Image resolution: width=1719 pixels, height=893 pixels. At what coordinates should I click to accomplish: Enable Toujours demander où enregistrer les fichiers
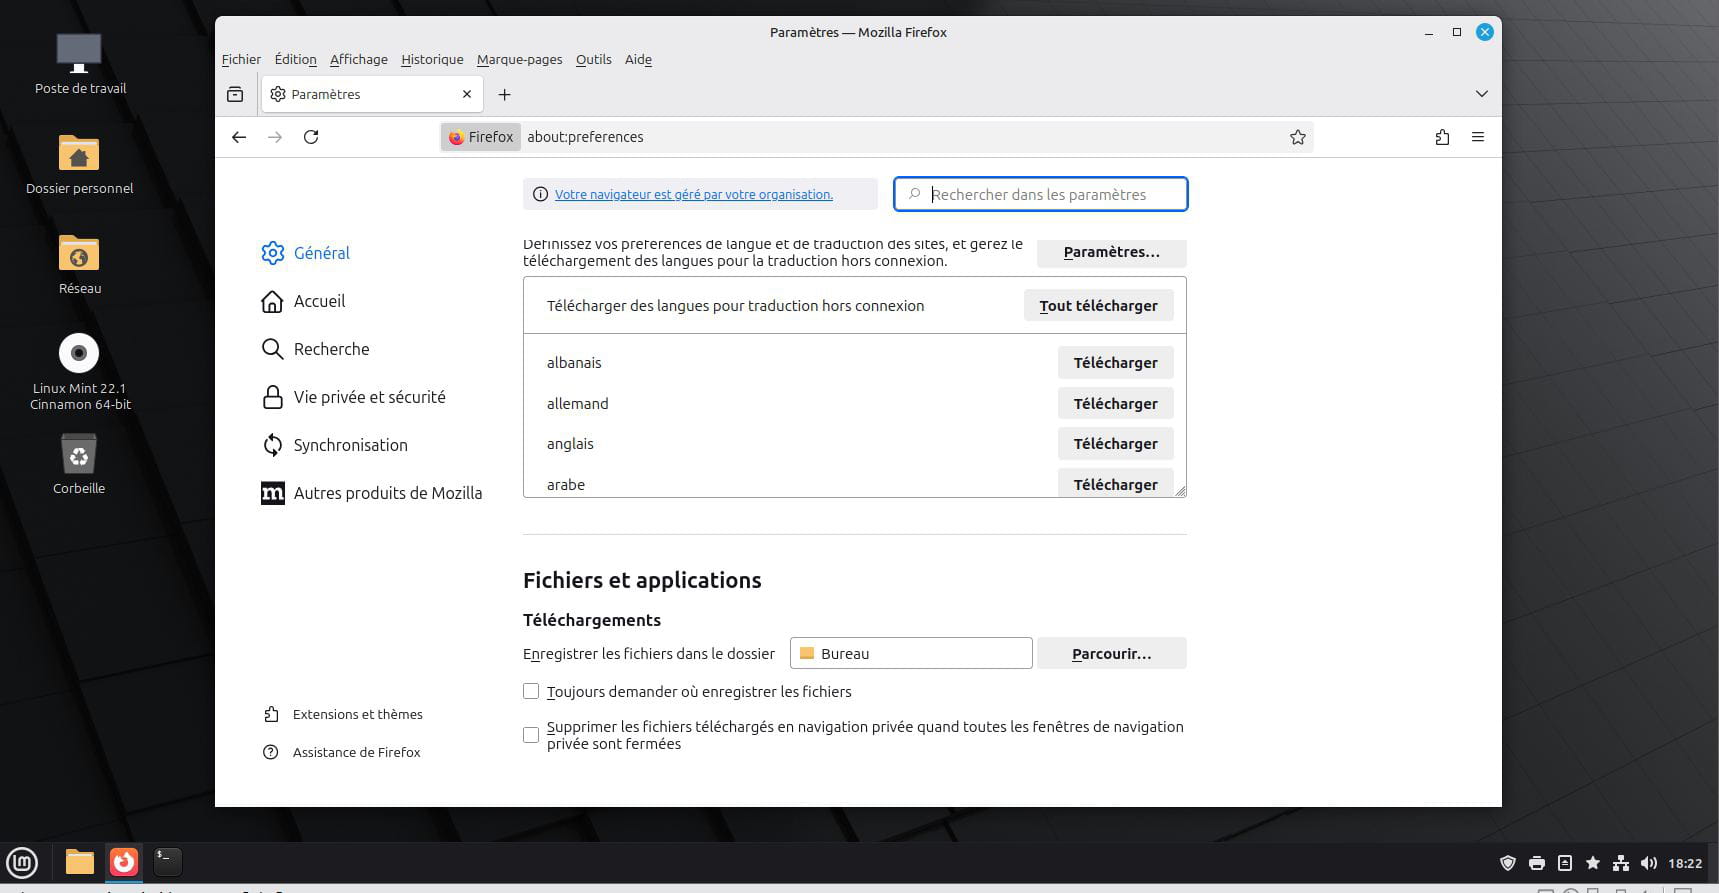531,691
